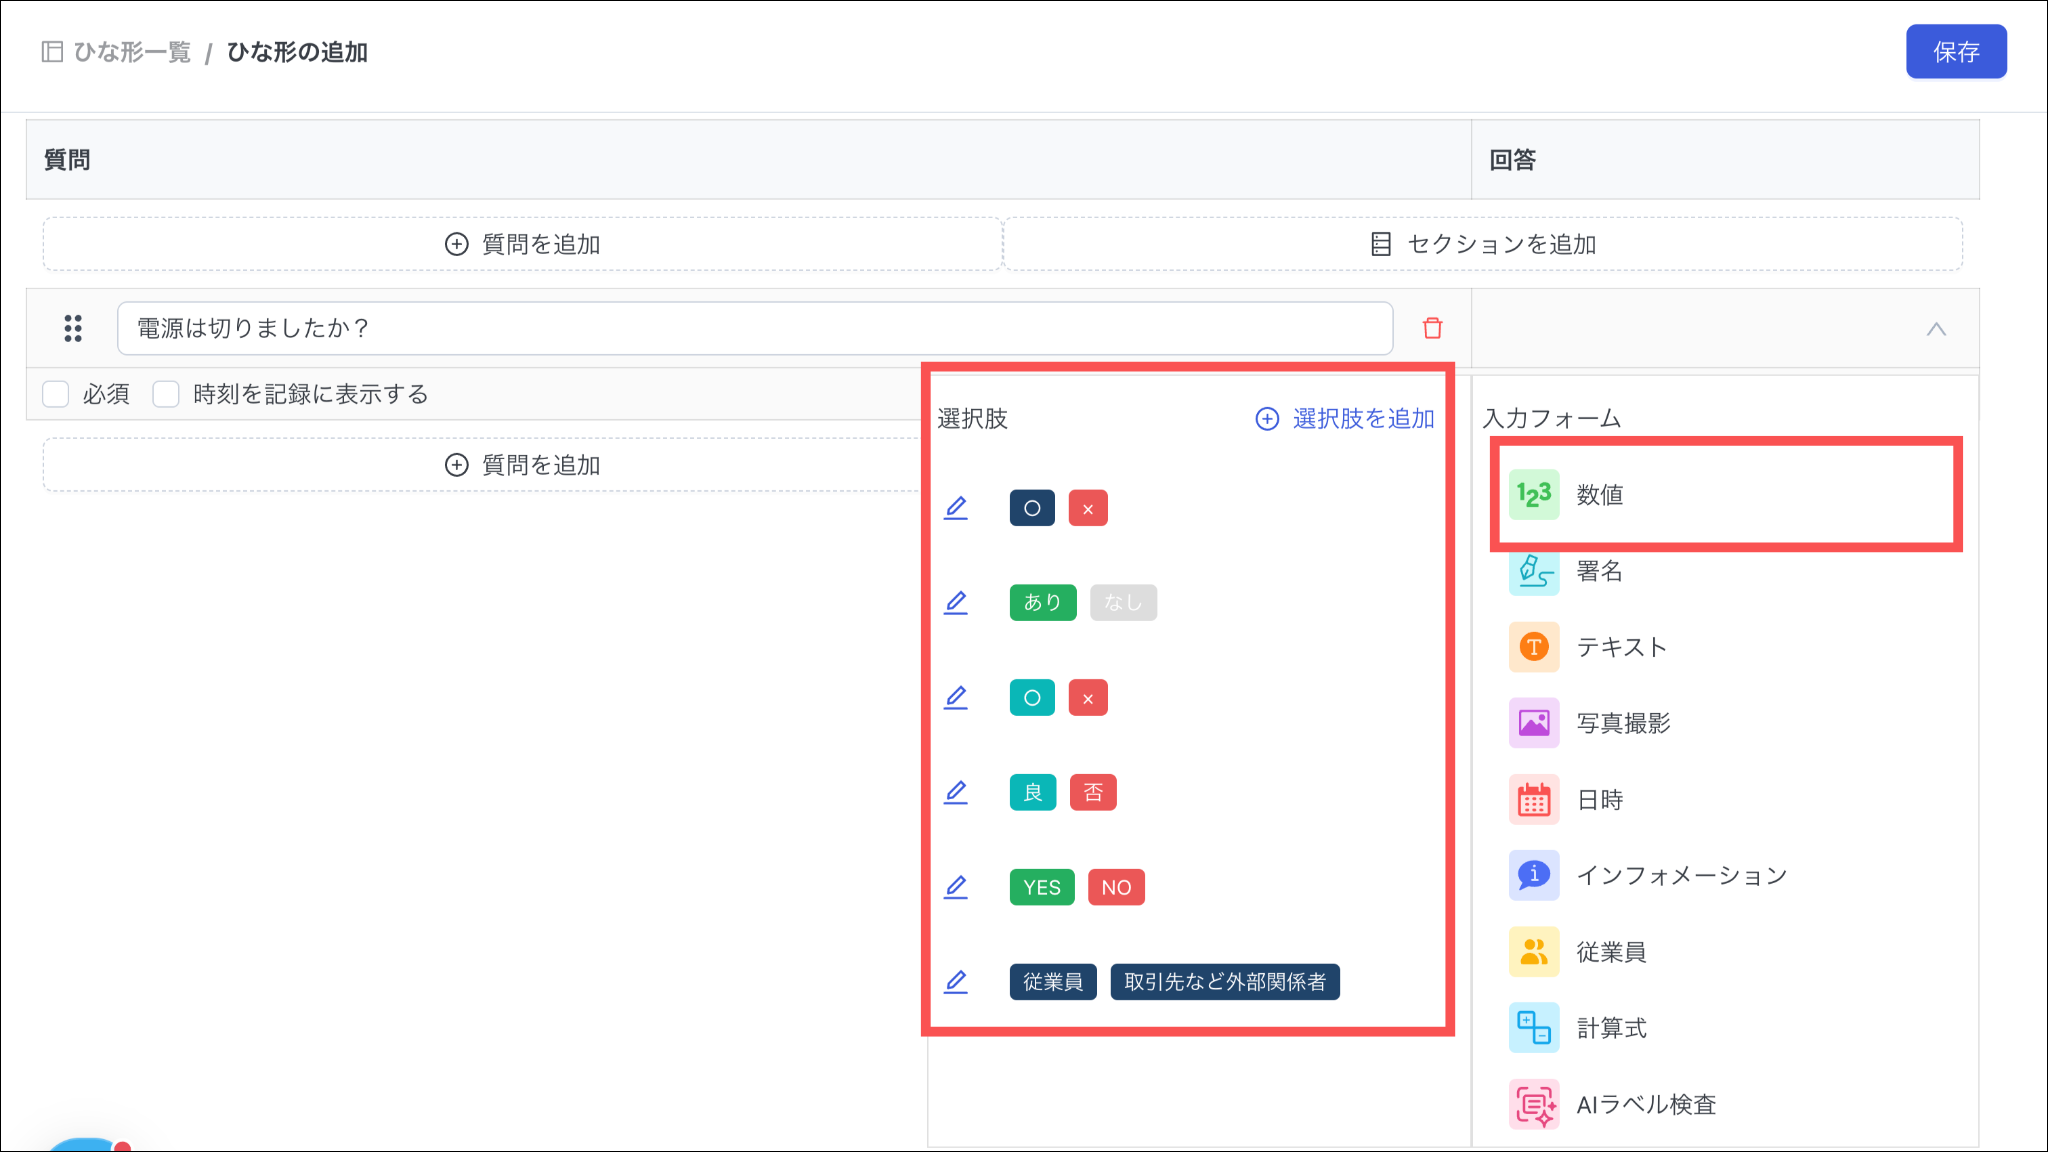Select the テキスト text form icon
The image size is (2048, 1152).
click(x=1533, y=647)
